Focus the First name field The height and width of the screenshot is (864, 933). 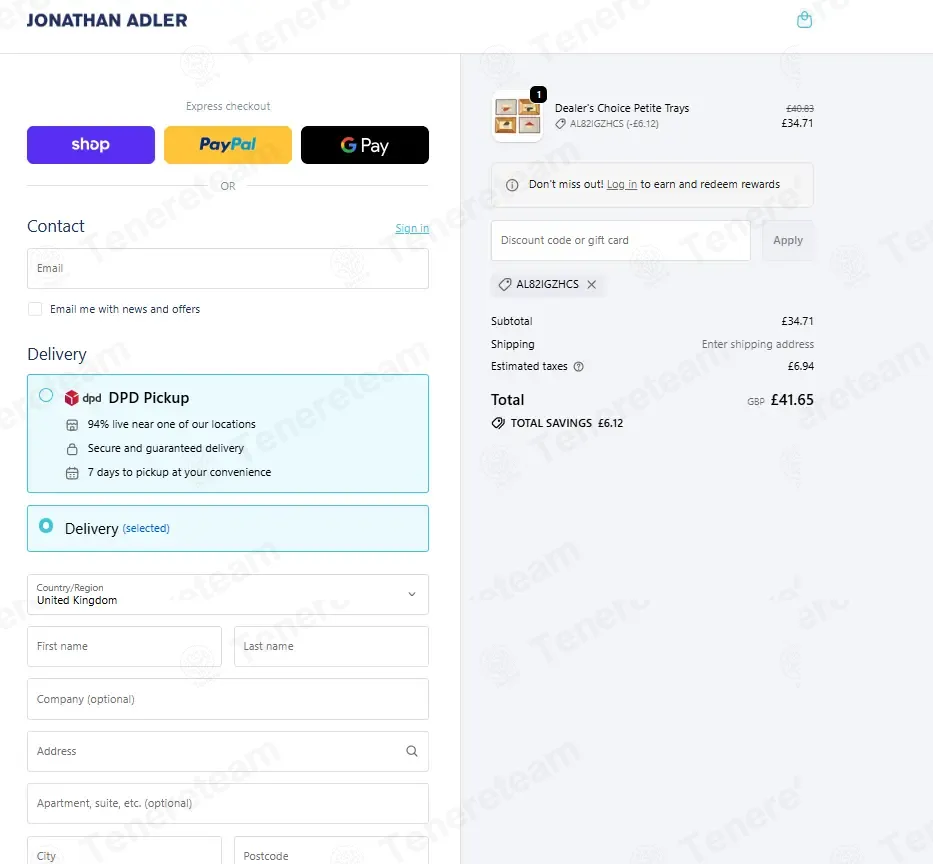click(x=124, y=646)
